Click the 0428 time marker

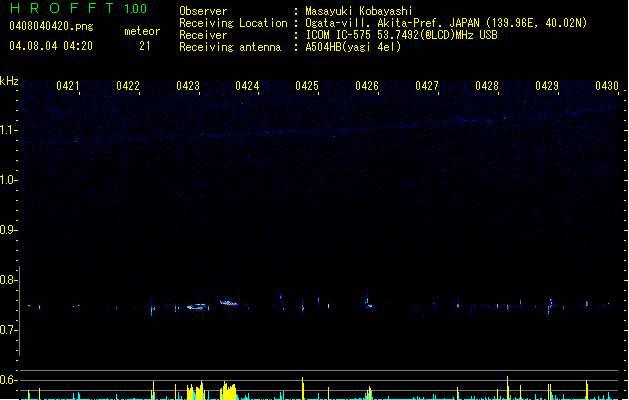tap(487, 86)
